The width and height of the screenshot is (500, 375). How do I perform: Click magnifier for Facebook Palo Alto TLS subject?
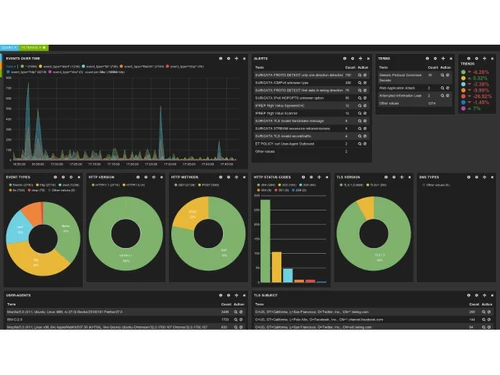pyautogui.click(x=484, y=320)
